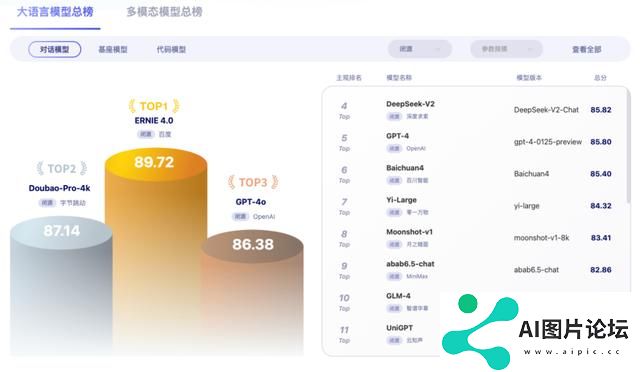The image size is (640, 372).
Task: Click the tag badge under GPT-4o
Action: [x=240, y=216]
